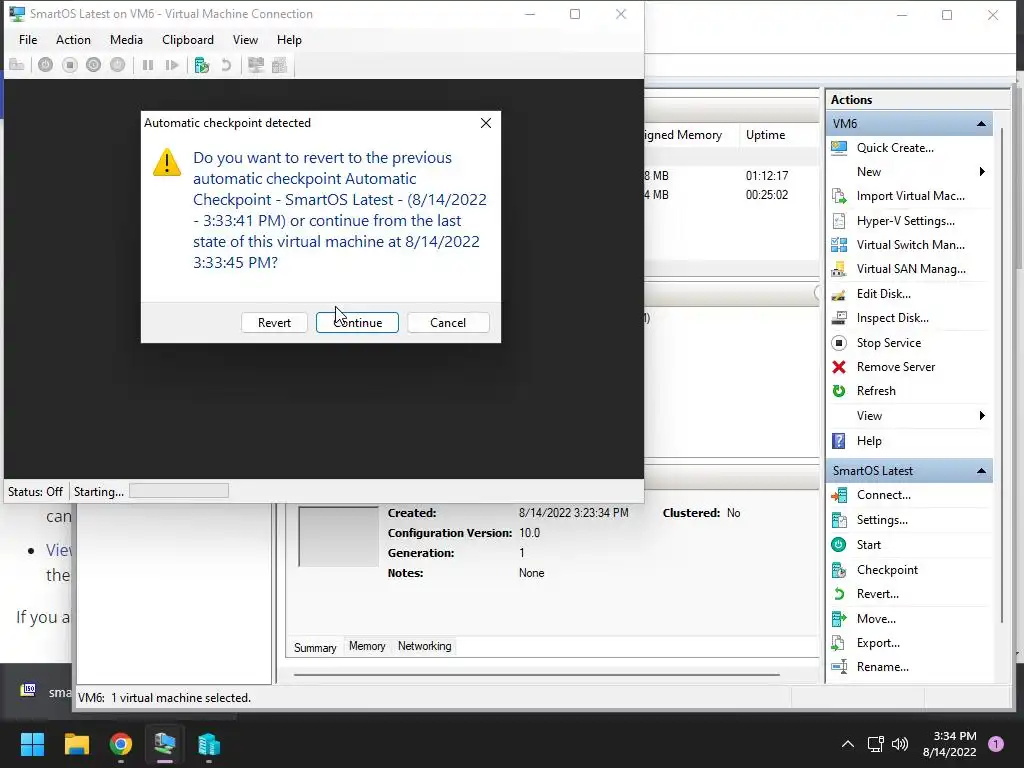Click the Turn Off toolbar icon
The image size is (1024, 768).
[70, 65]
